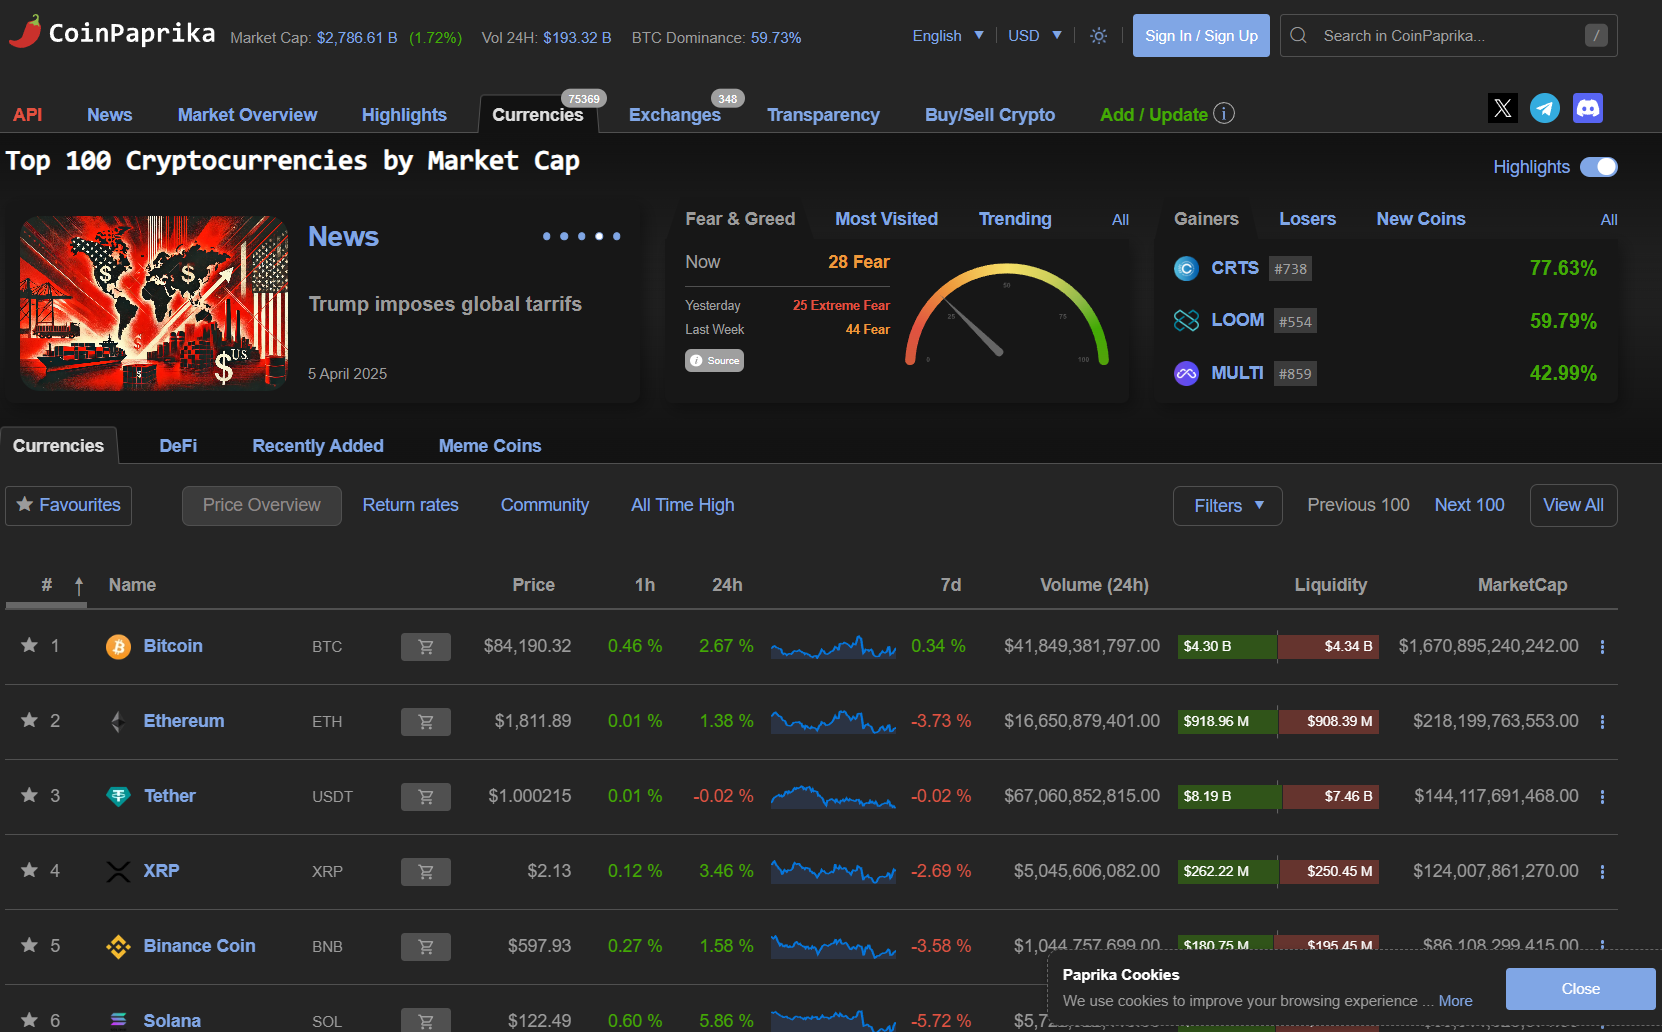Click the Fear & Greed Source button

714,361
